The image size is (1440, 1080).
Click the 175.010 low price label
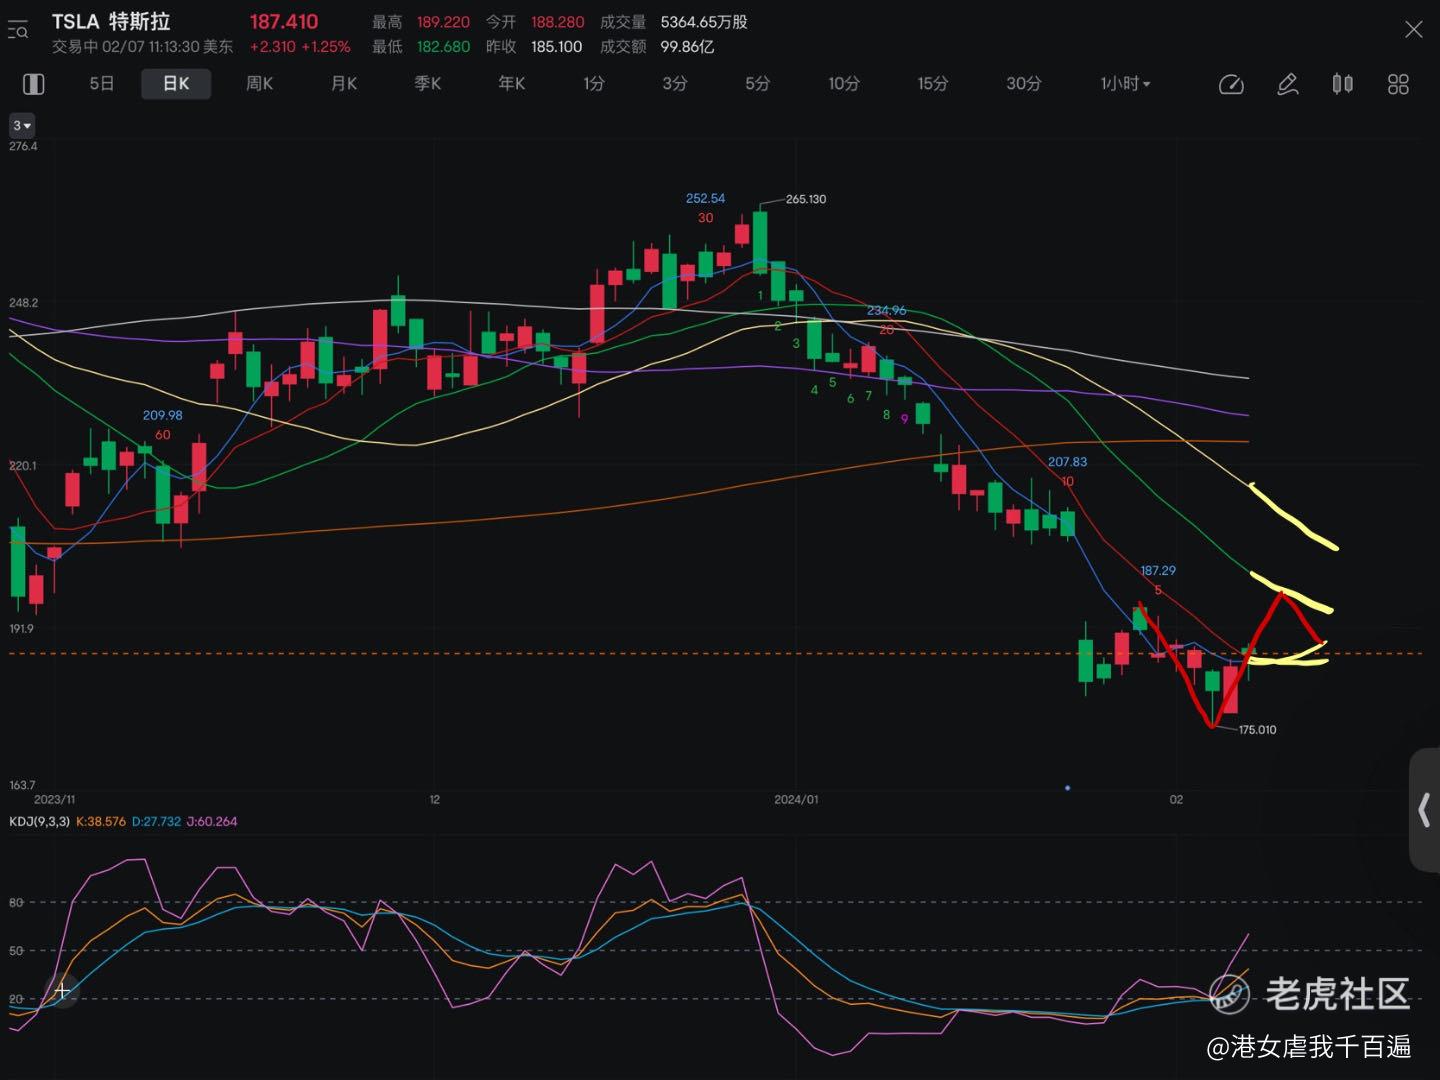[x=1257, y=730]
